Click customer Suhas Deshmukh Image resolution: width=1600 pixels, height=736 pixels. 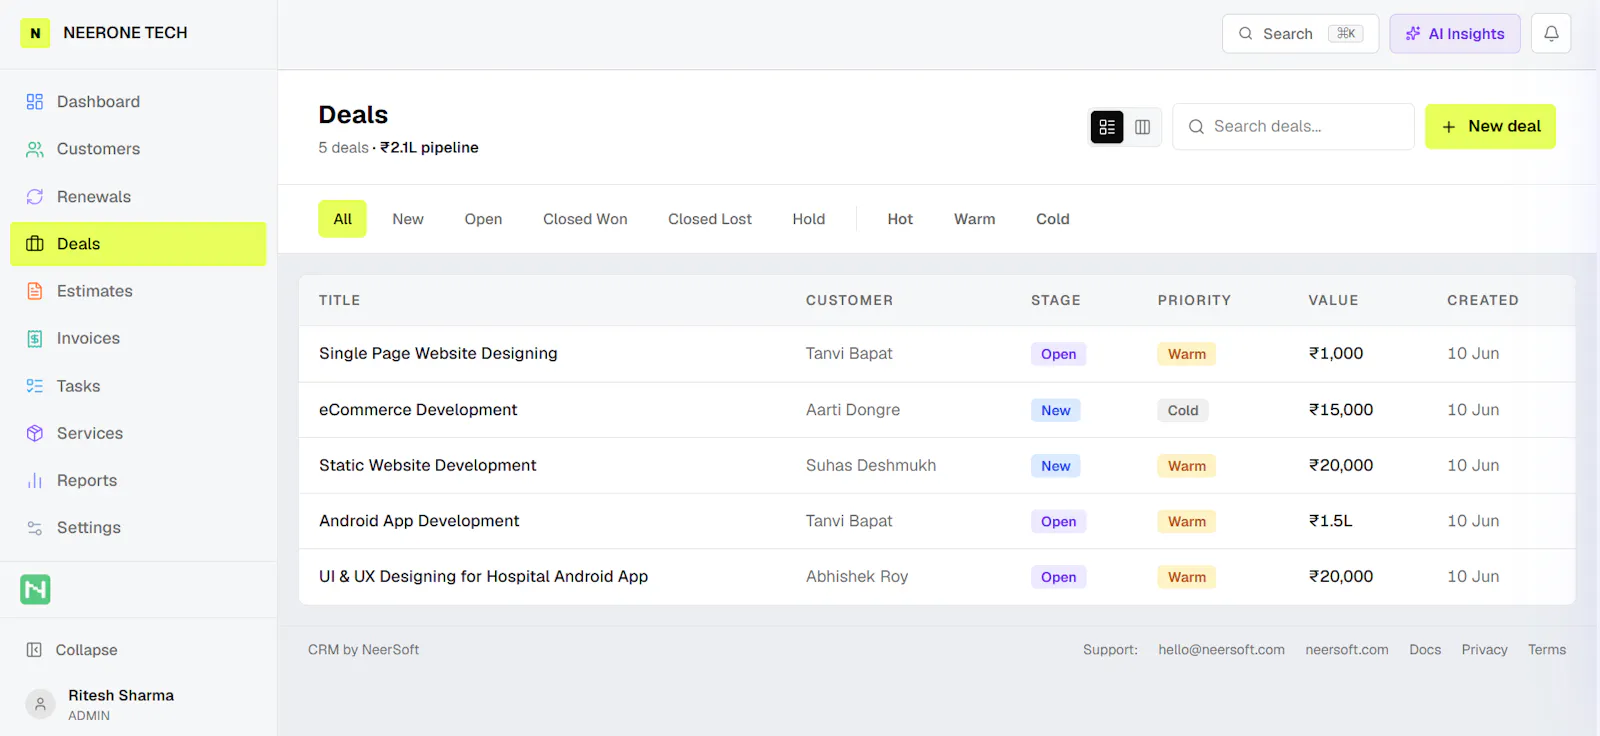(871, 466)
